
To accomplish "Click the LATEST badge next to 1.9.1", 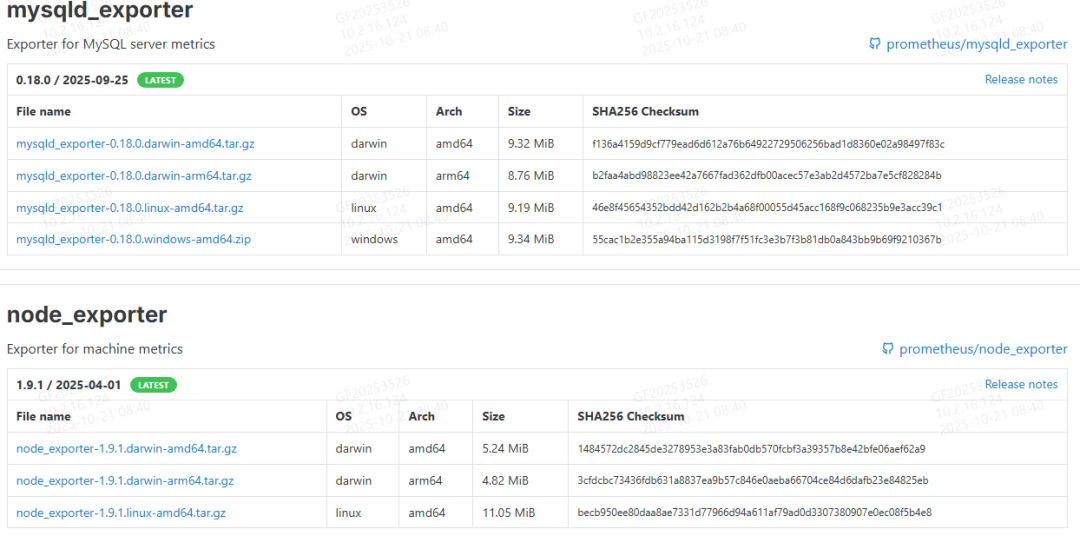I will [153, 384].
